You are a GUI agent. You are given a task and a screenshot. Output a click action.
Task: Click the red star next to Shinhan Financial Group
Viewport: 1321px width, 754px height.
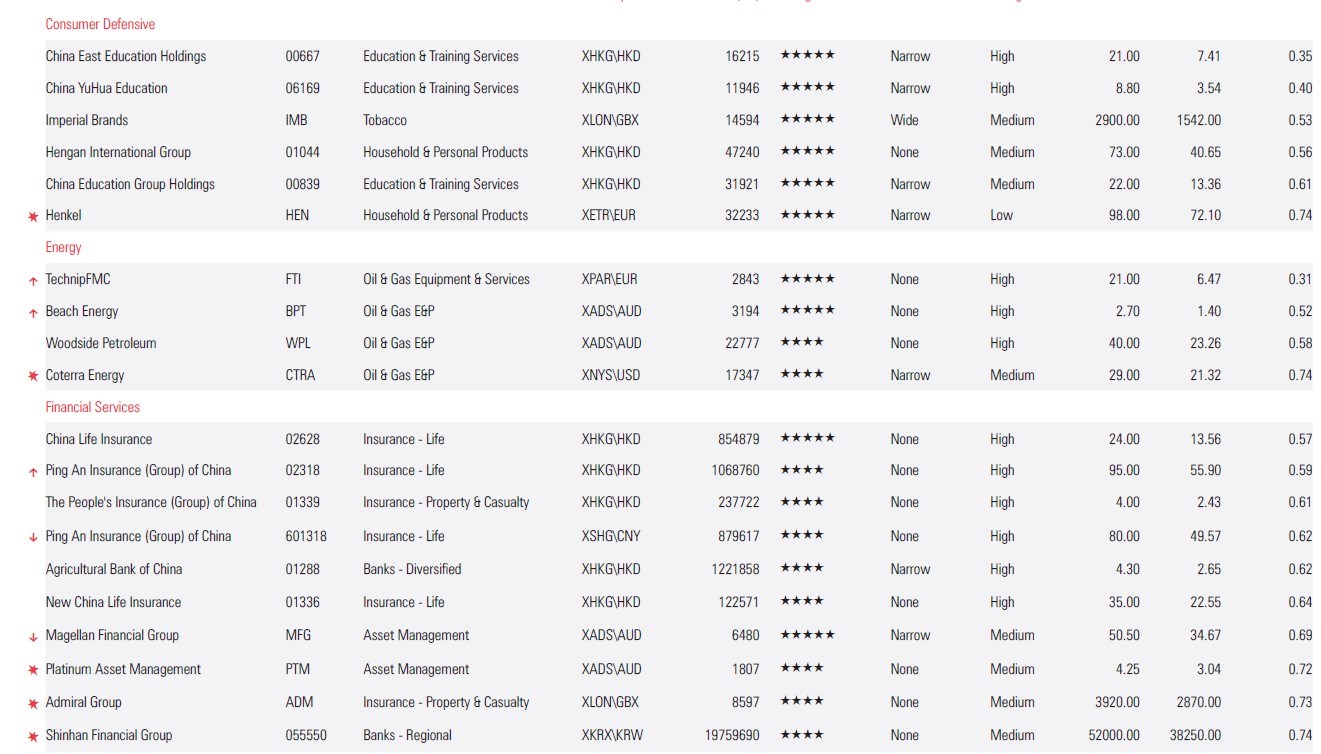coord(33,736)
